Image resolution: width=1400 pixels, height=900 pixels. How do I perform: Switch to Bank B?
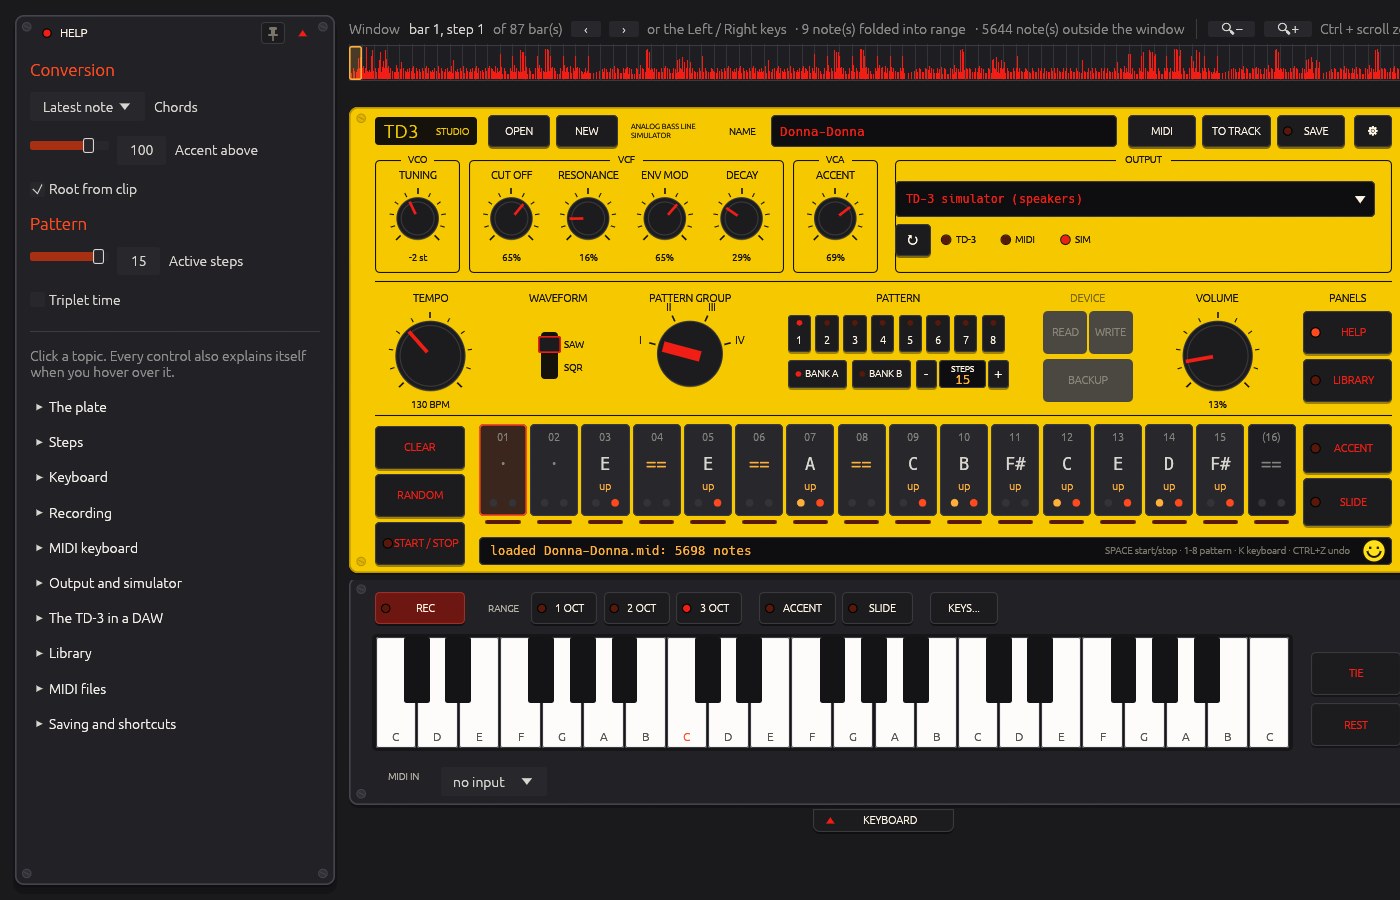[x=881, y=374]
